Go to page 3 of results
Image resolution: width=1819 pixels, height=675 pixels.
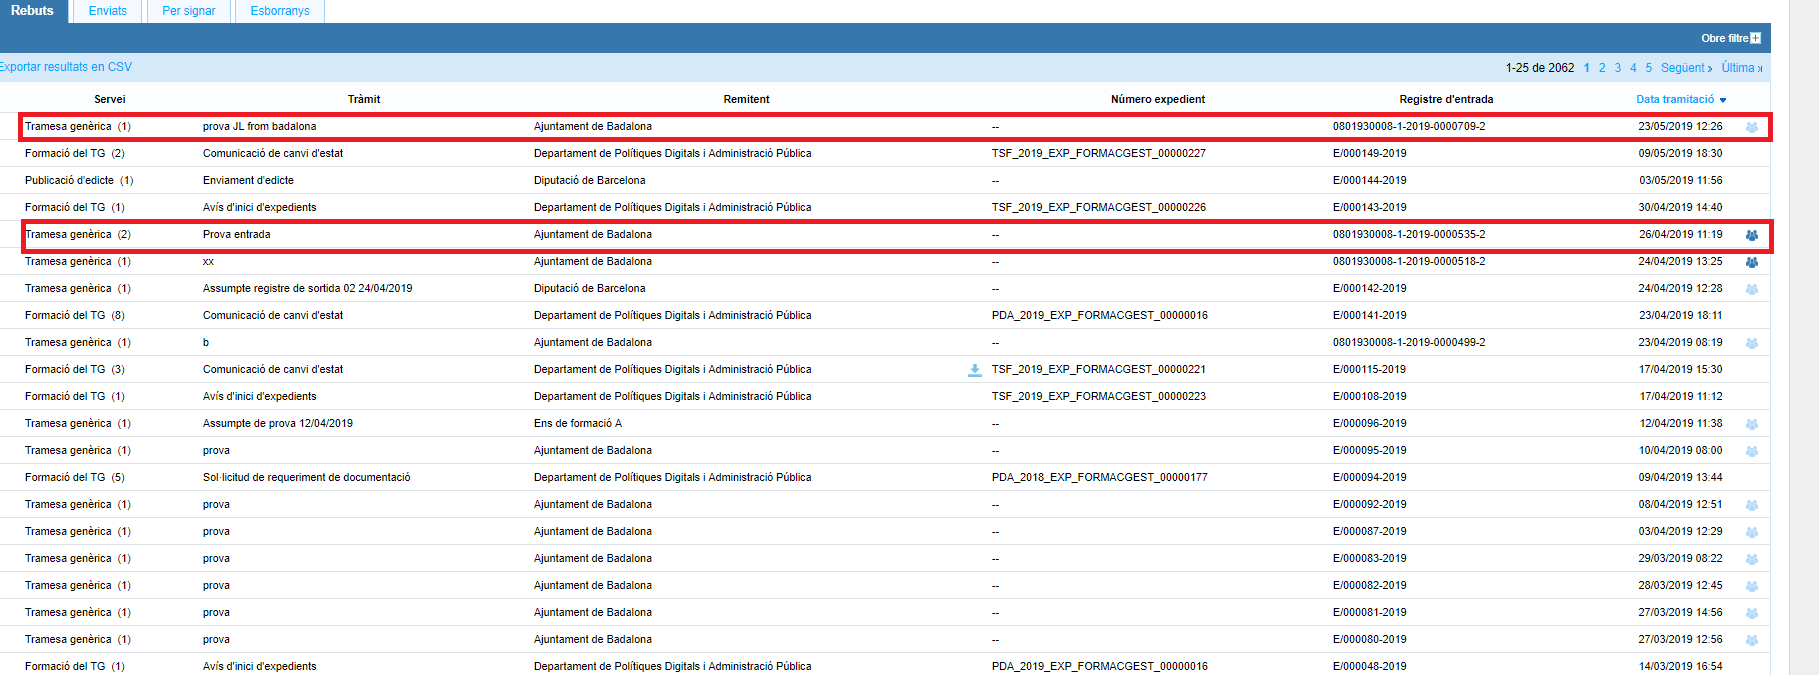tap(1618, 68)
